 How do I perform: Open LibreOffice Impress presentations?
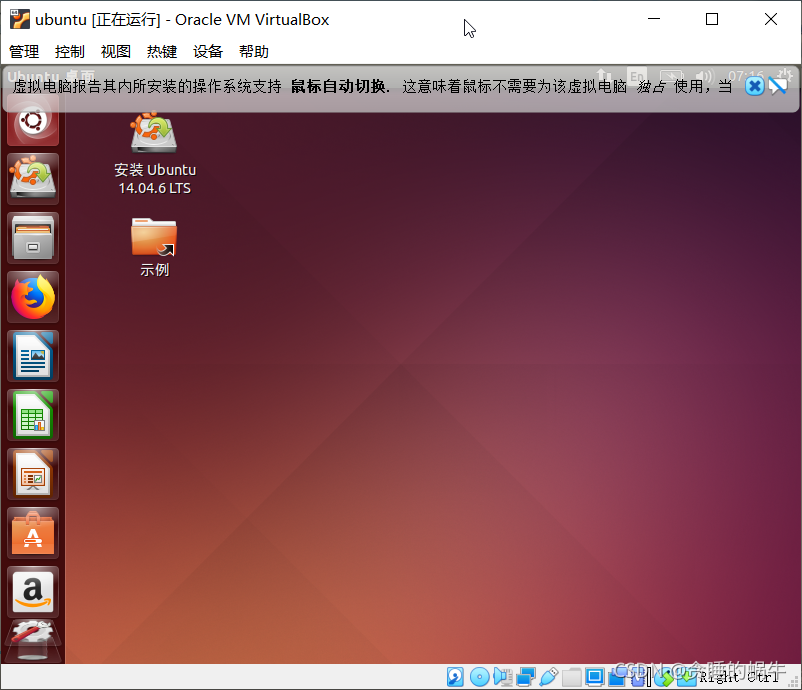point(33,474)
